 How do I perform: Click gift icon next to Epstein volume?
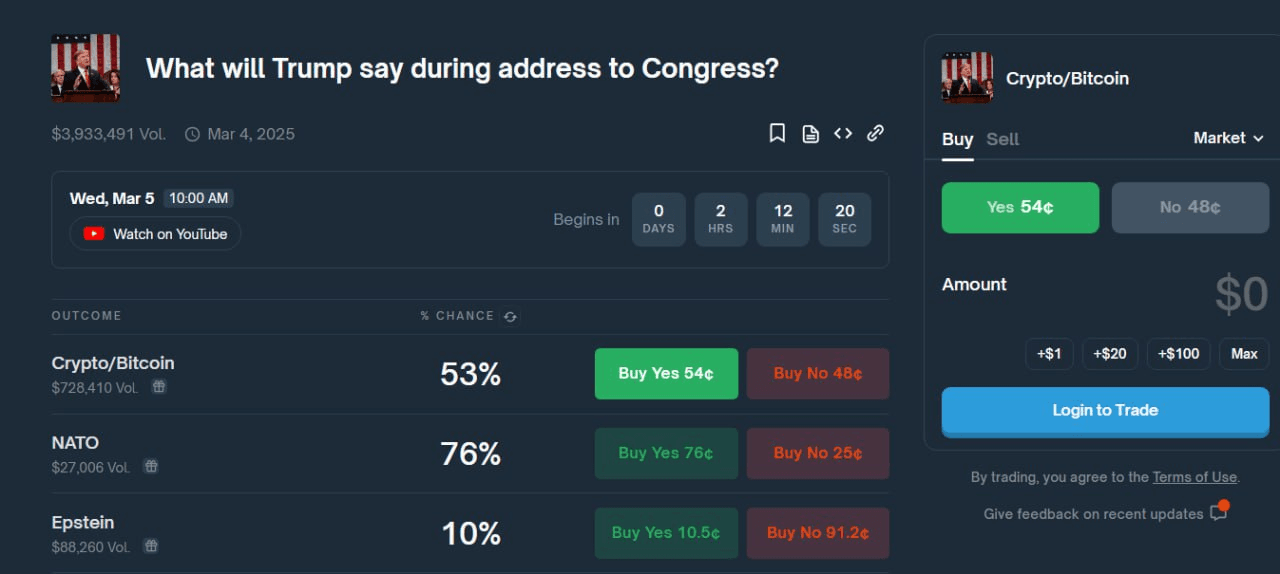click(151, 546)
